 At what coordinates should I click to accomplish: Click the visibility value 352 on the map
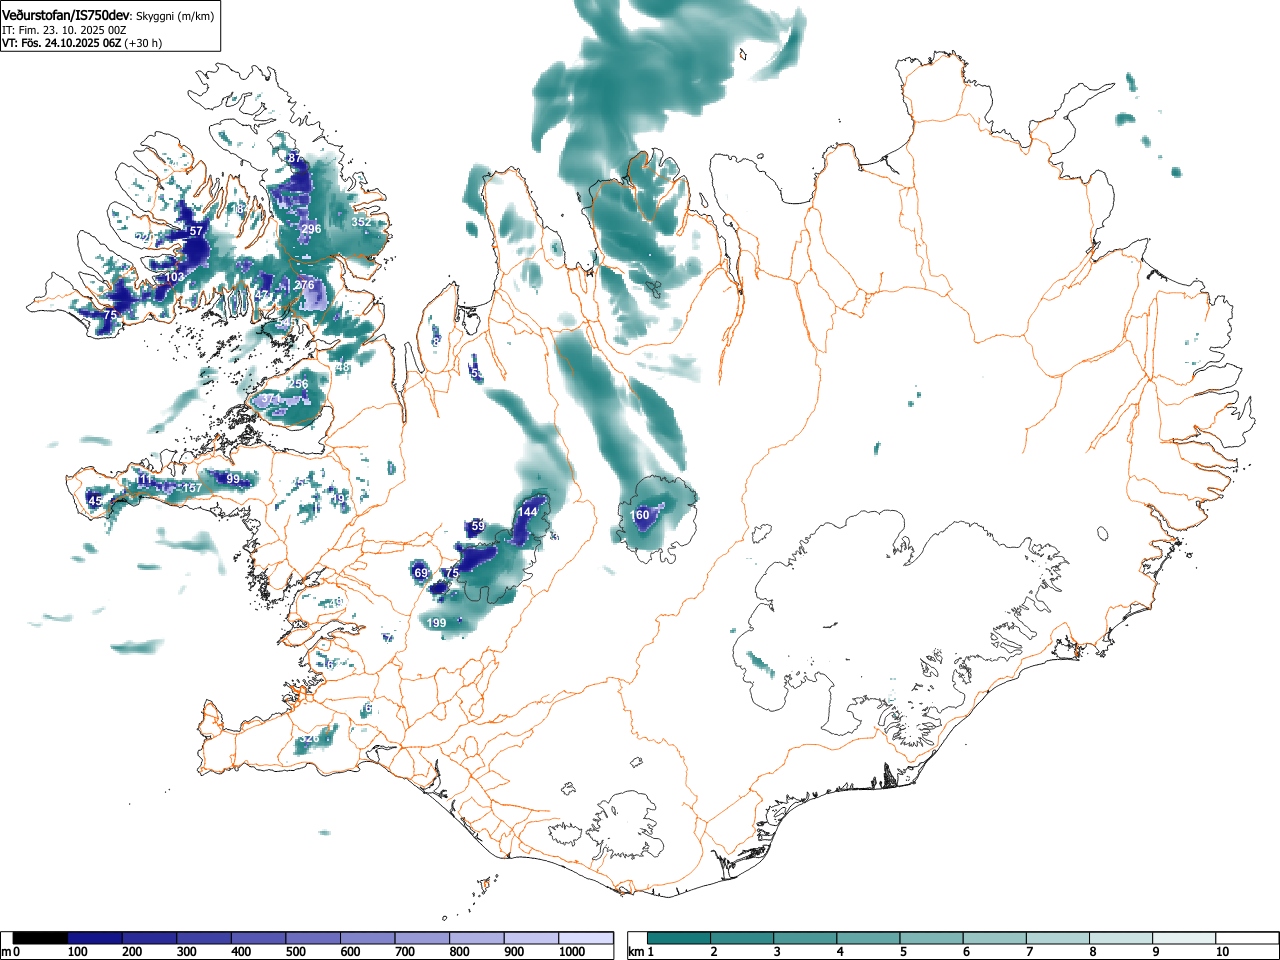click(x=361, y=222)
